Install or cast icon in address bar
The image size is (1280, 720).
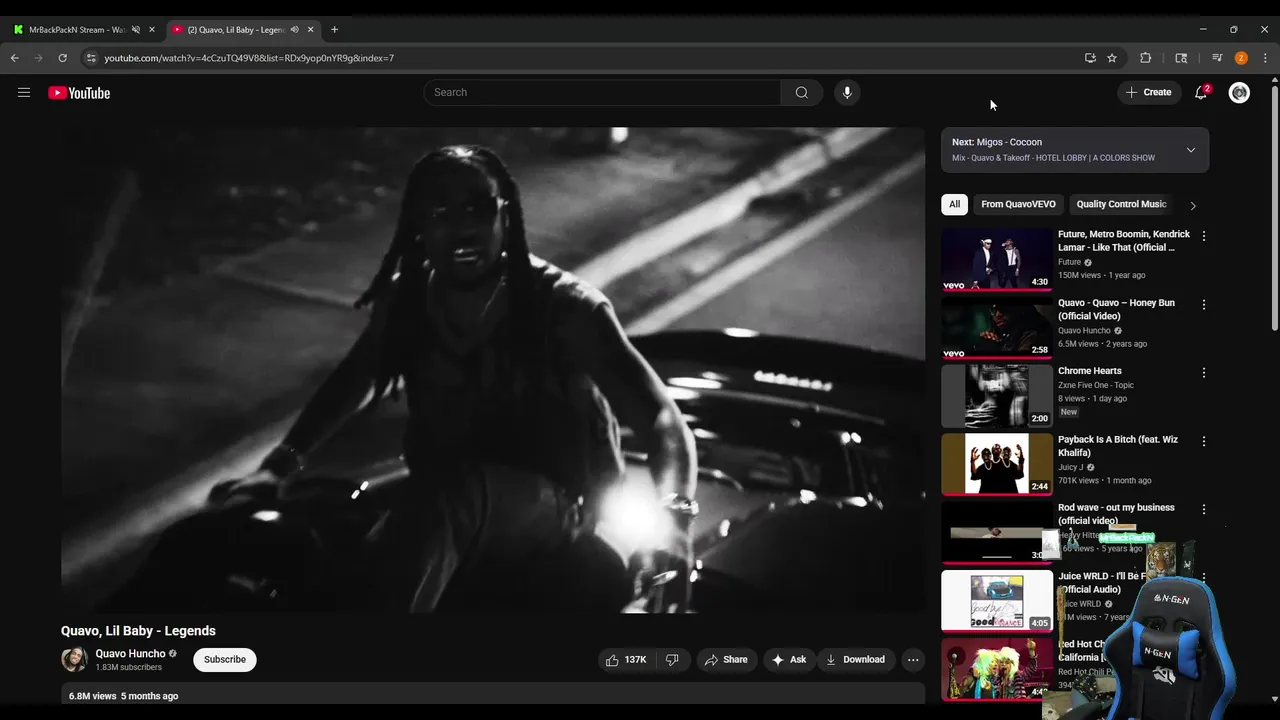(x=1090, y=58)
